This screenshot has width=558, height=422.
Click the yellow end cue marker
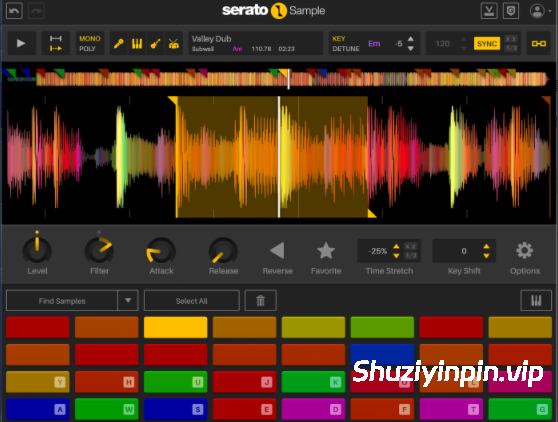pyautogui.click(x=372, y=213)
